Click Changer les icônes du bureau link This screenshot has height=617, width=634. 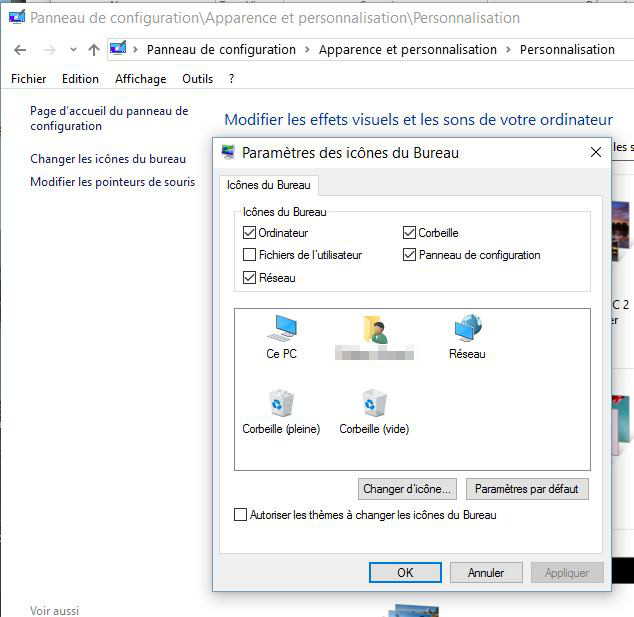click(x=108, y=159)
